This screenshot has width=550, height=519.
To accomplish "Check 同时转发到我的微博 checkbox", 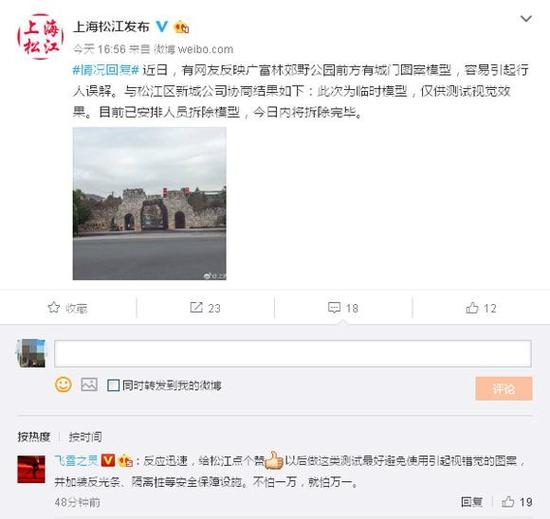I will coord(113,385).
